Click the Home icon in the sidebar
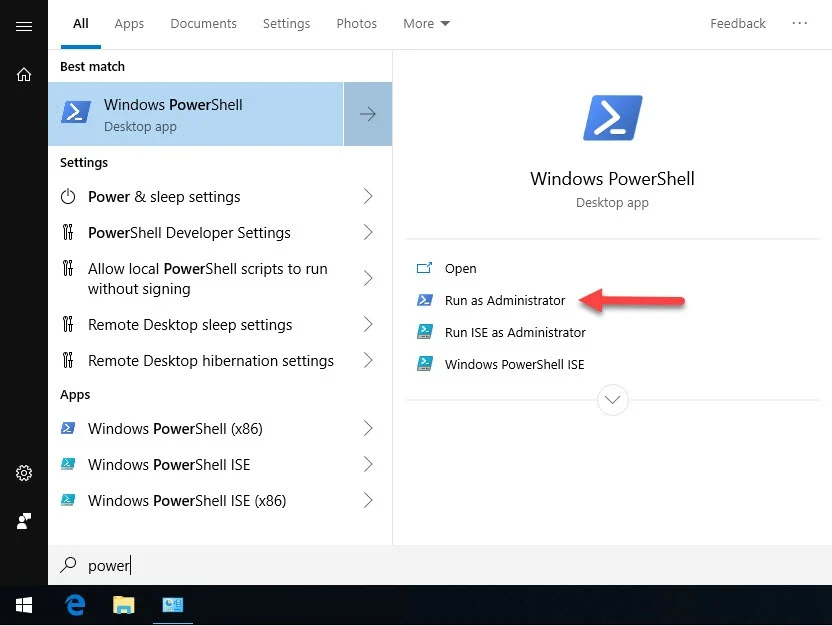The height and width of the screenshot is (626, 832). coord(24,74)
